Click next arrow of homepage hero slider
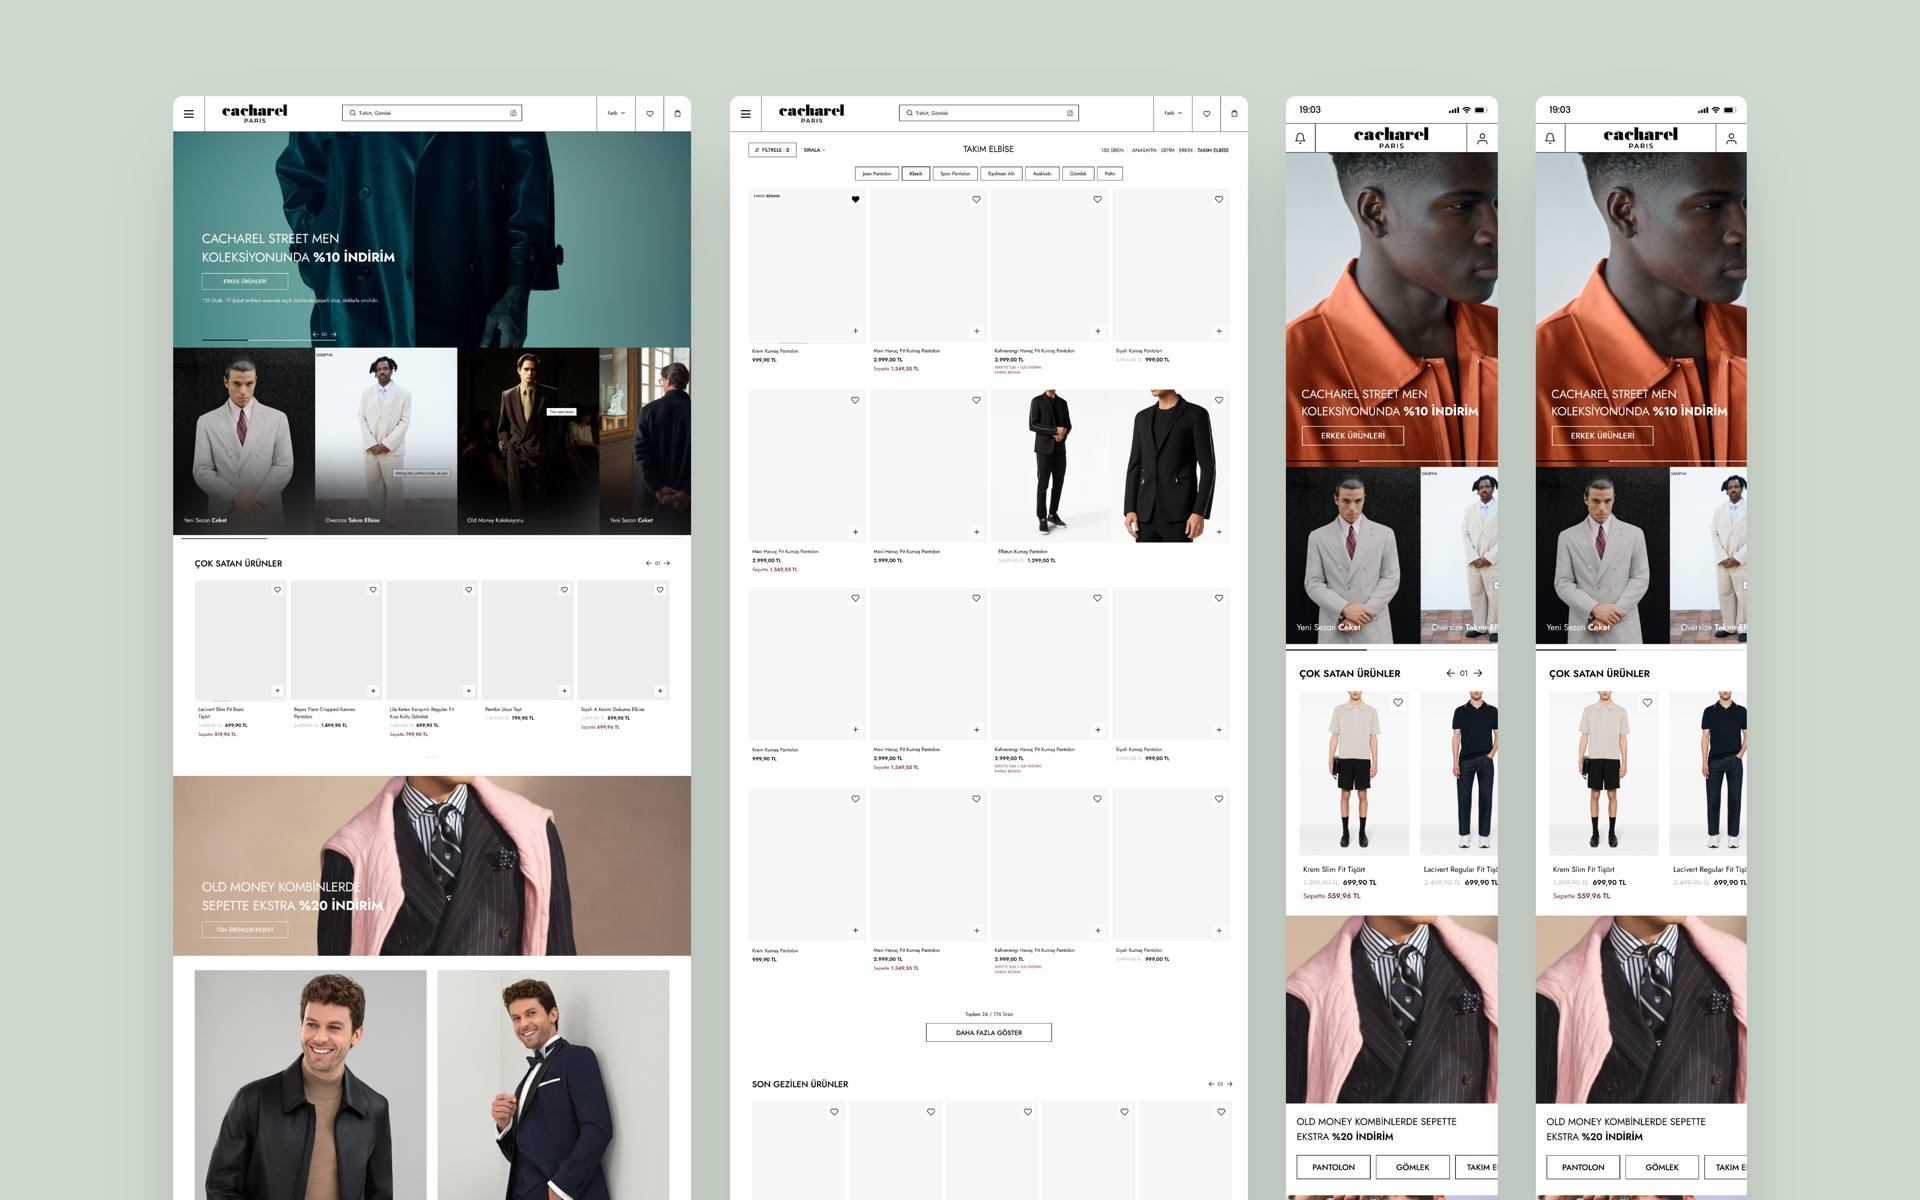Image resolution: width=1920 pixels, height=1200 pixels. pos(333,334)
